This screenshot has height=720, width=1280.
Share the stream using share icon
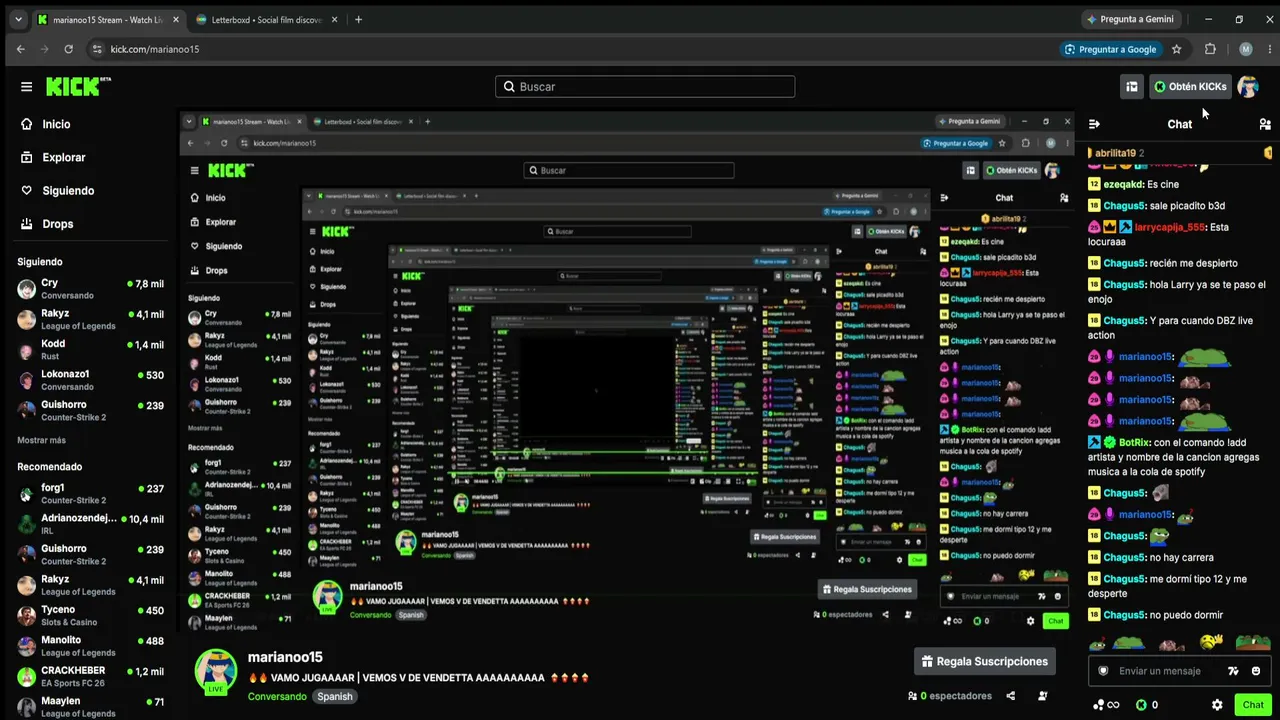click(1011, 696)
